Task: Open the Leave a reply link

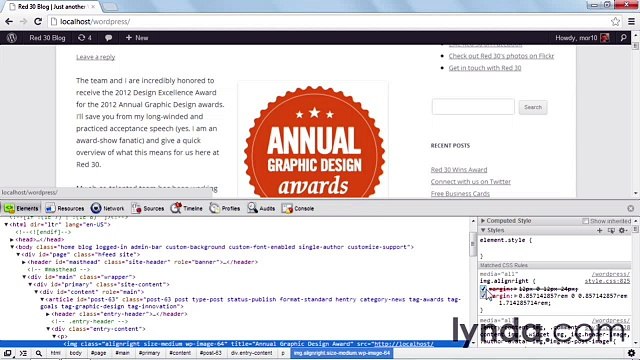Action: point(96,57)
